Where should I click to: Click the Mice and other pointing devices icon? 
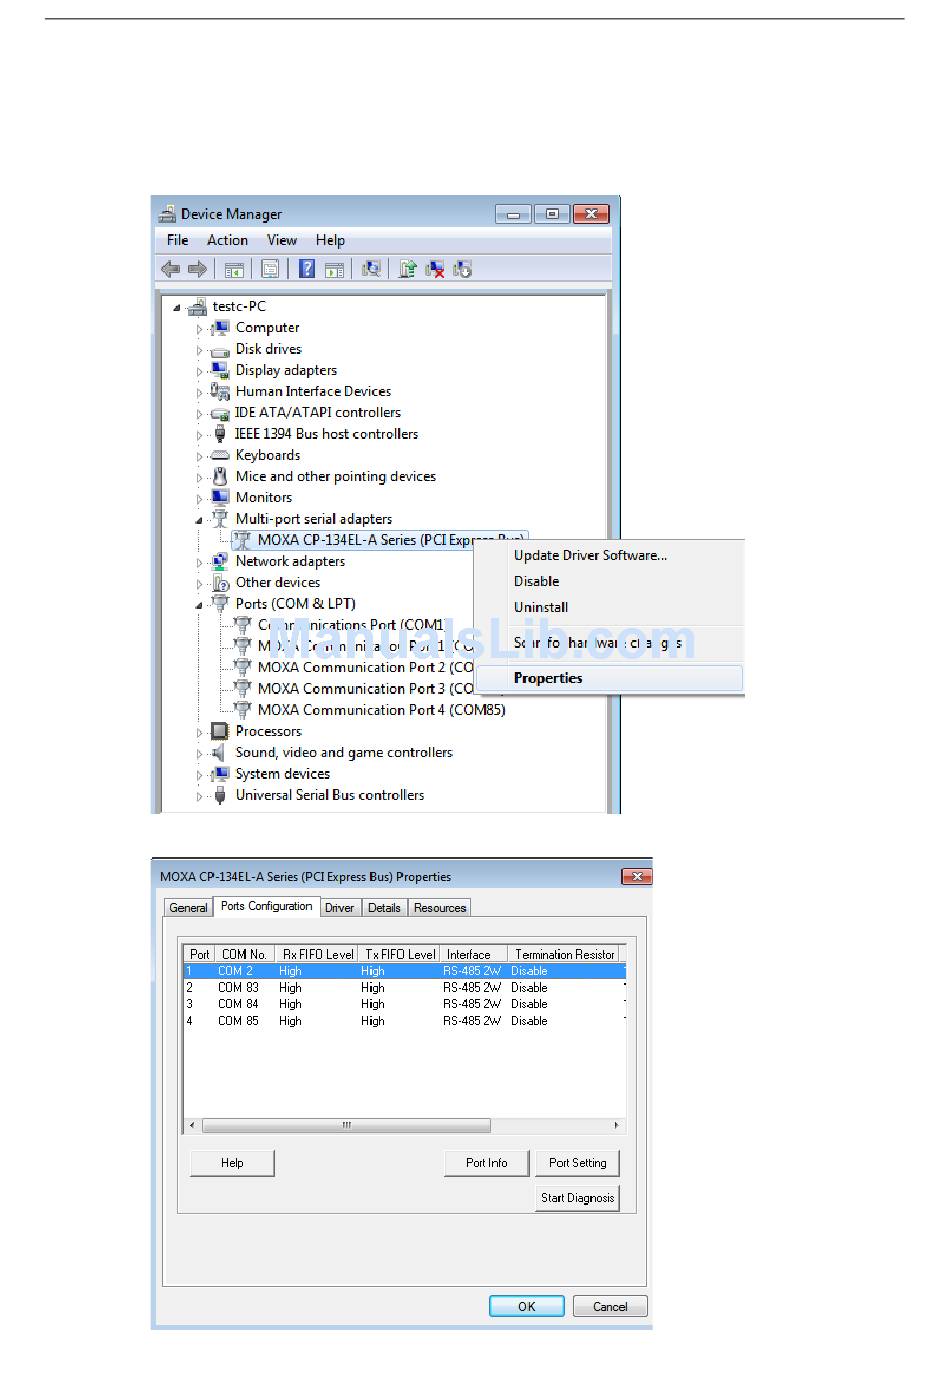(220, 476)
